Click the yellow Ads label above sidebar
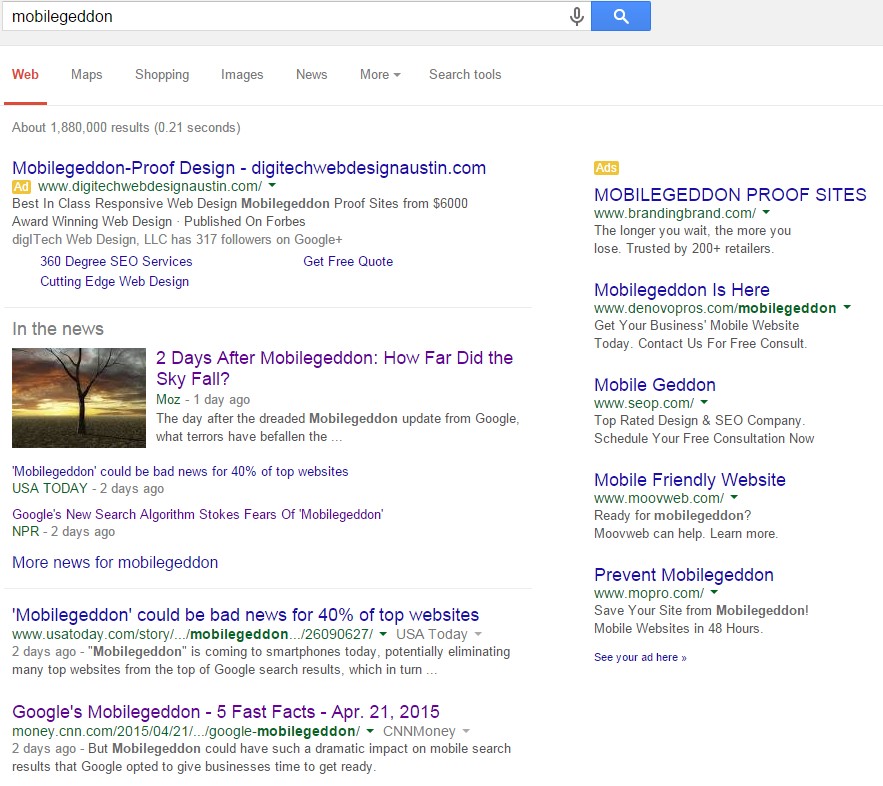Viewport: 883px width, 786px height. [x=606, y=168]
